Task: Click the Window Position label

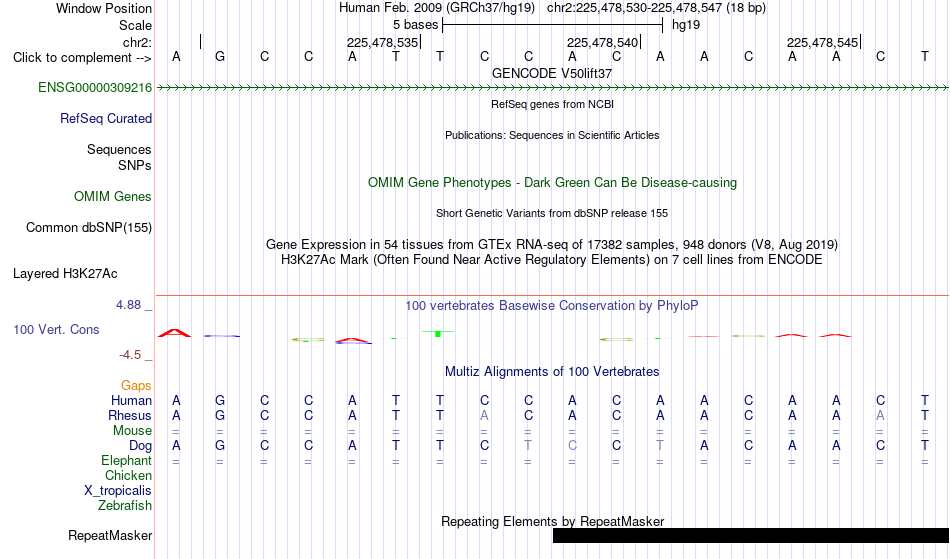Action: (x=104, y=8)
